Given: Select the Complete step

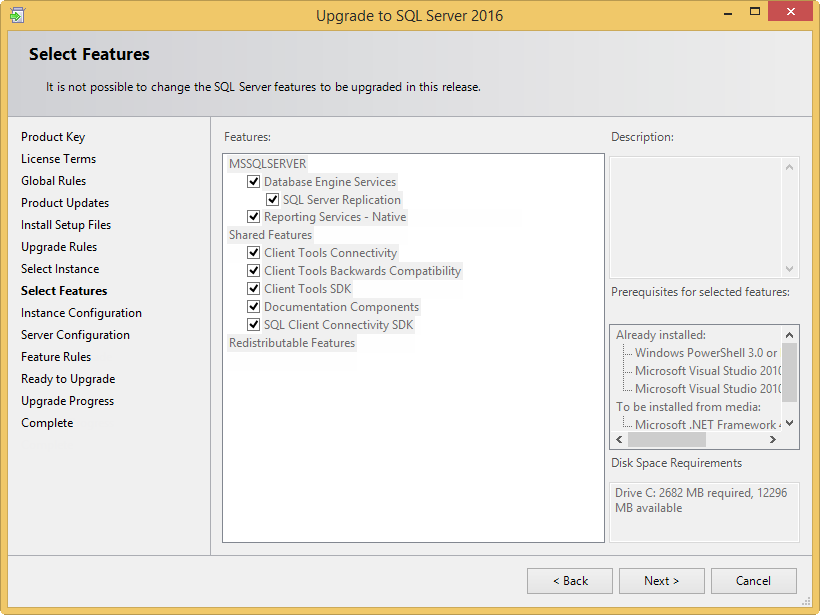Looking at the screenshot, I should click(47, 423).
